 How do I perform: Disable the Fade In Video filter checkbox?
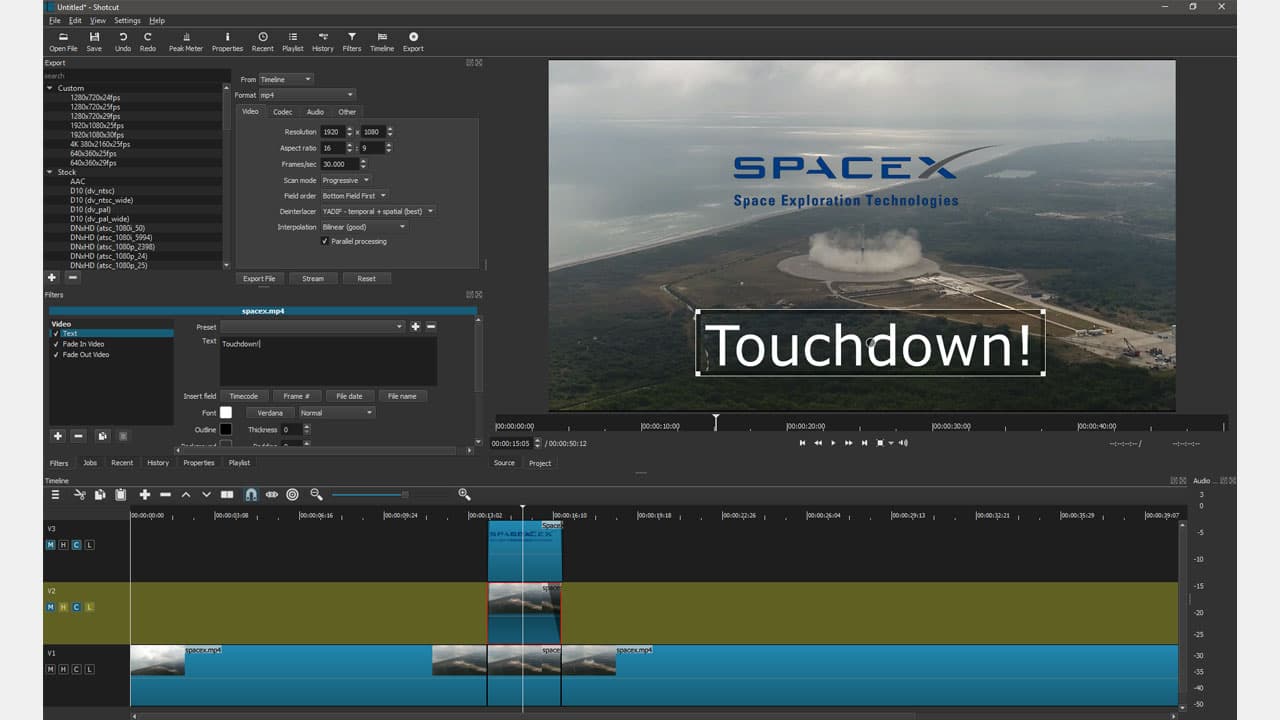pos(56,344)
